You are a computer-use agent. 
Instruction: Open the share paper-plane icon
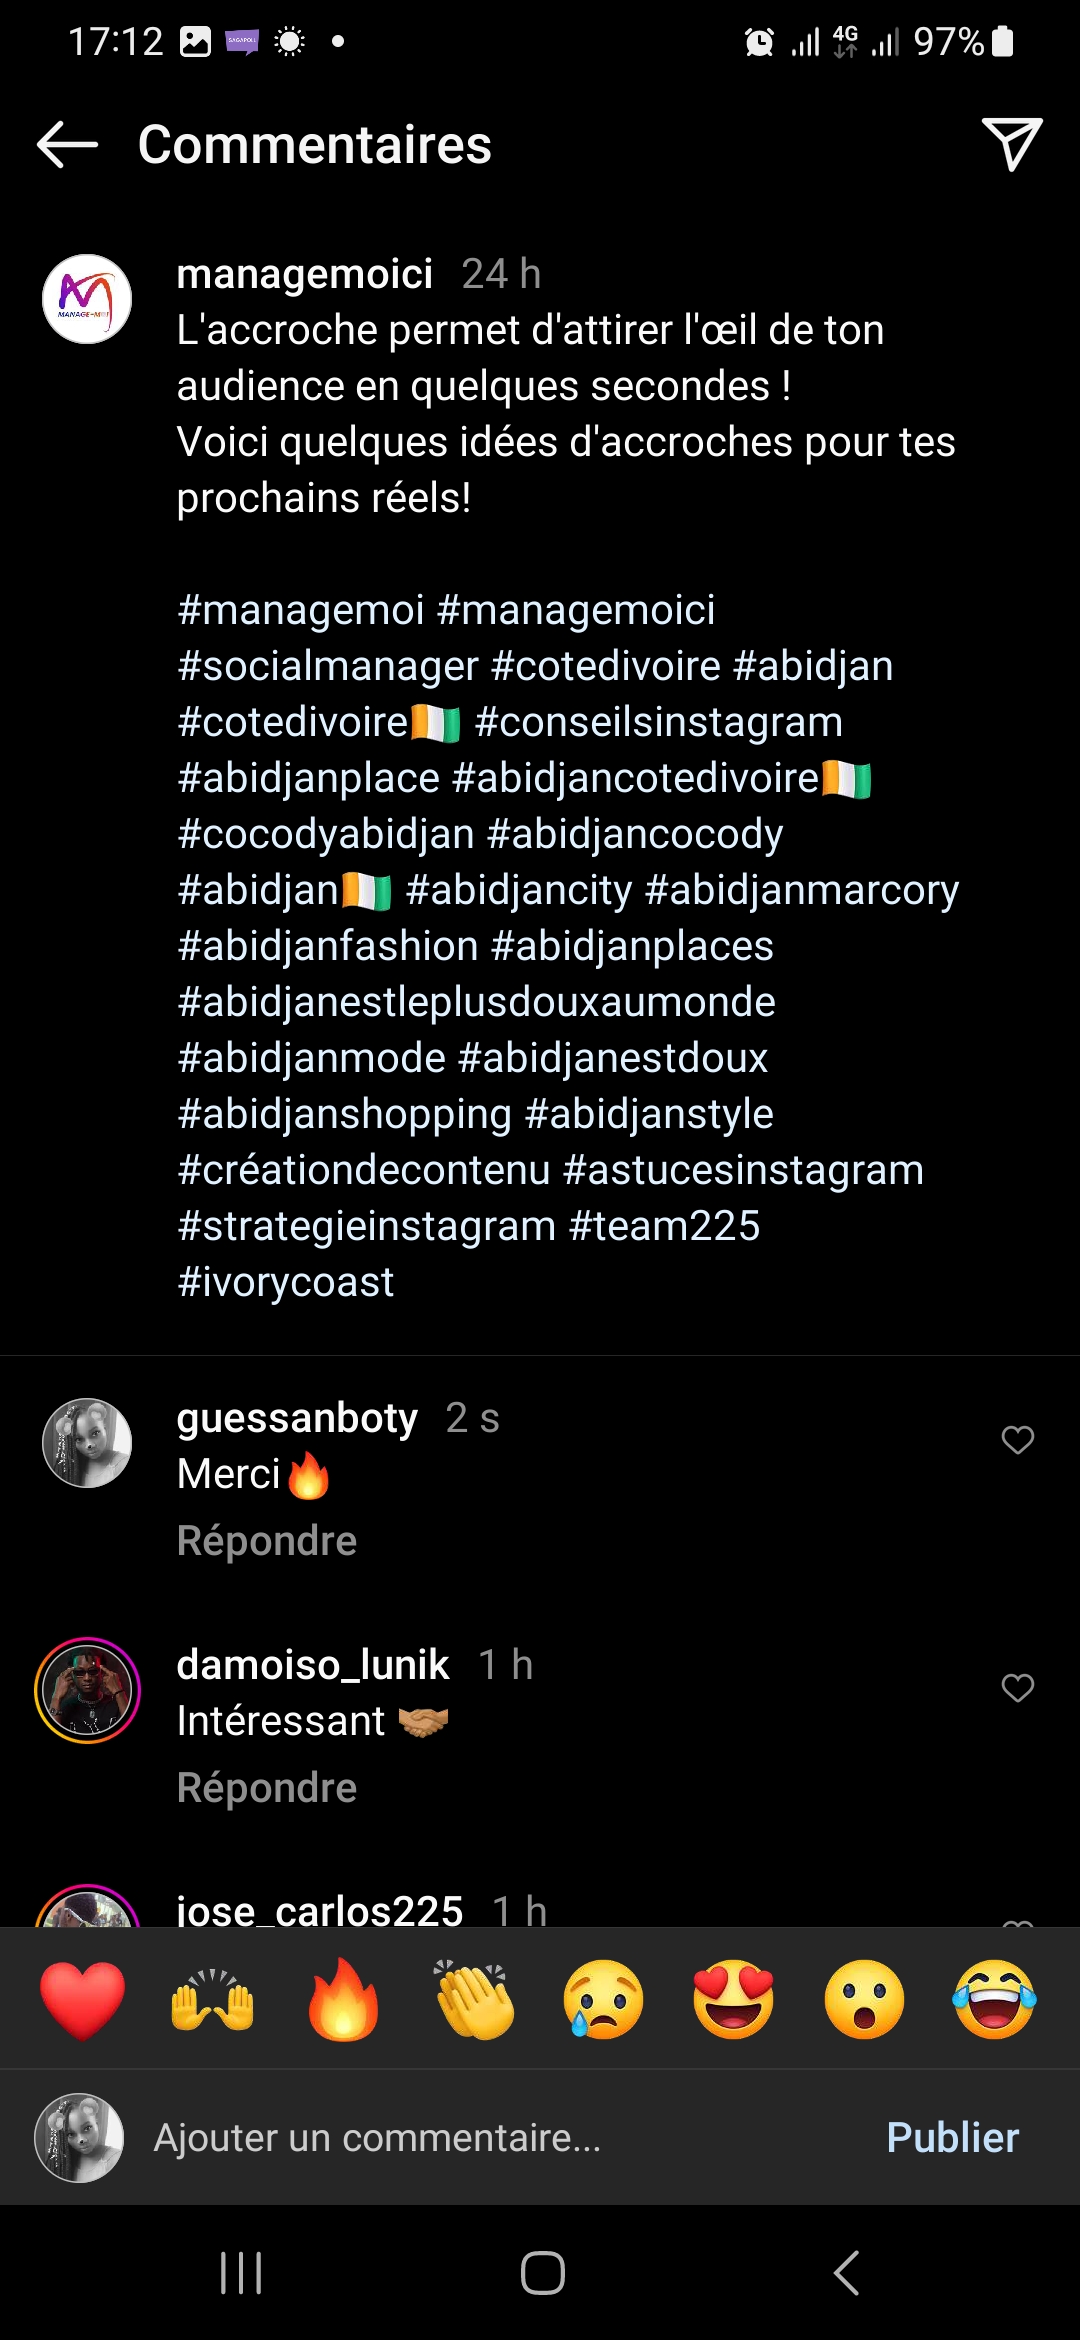[1011, 145]
